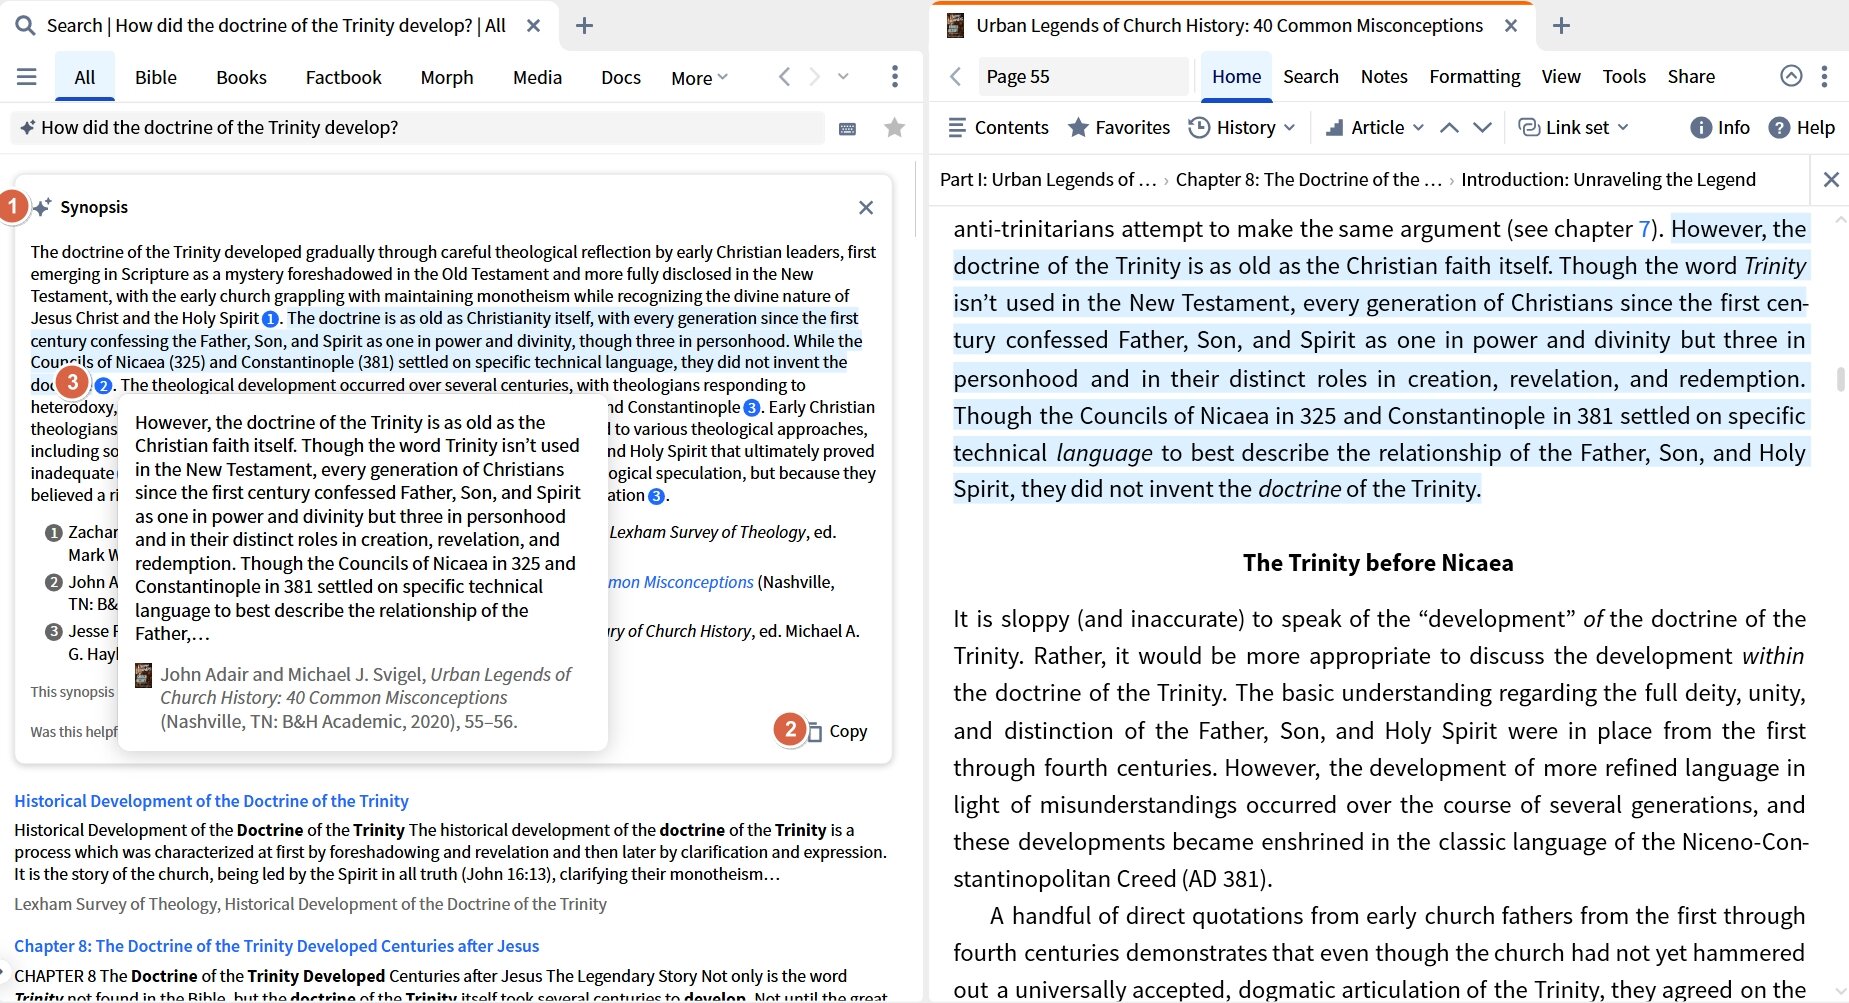
Task: Open the Tools ribbon tab
Action: click(1624, 77)
